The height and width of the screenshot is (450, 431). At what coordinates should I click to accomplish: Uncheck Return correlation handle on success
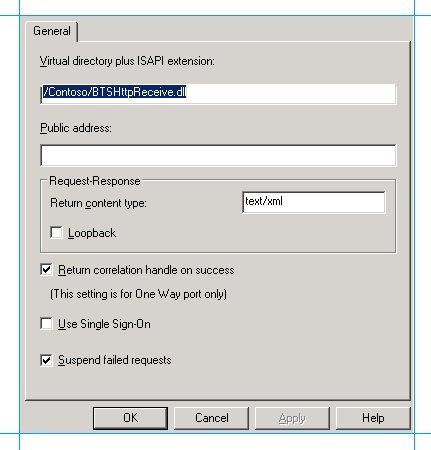coord(46,269)
